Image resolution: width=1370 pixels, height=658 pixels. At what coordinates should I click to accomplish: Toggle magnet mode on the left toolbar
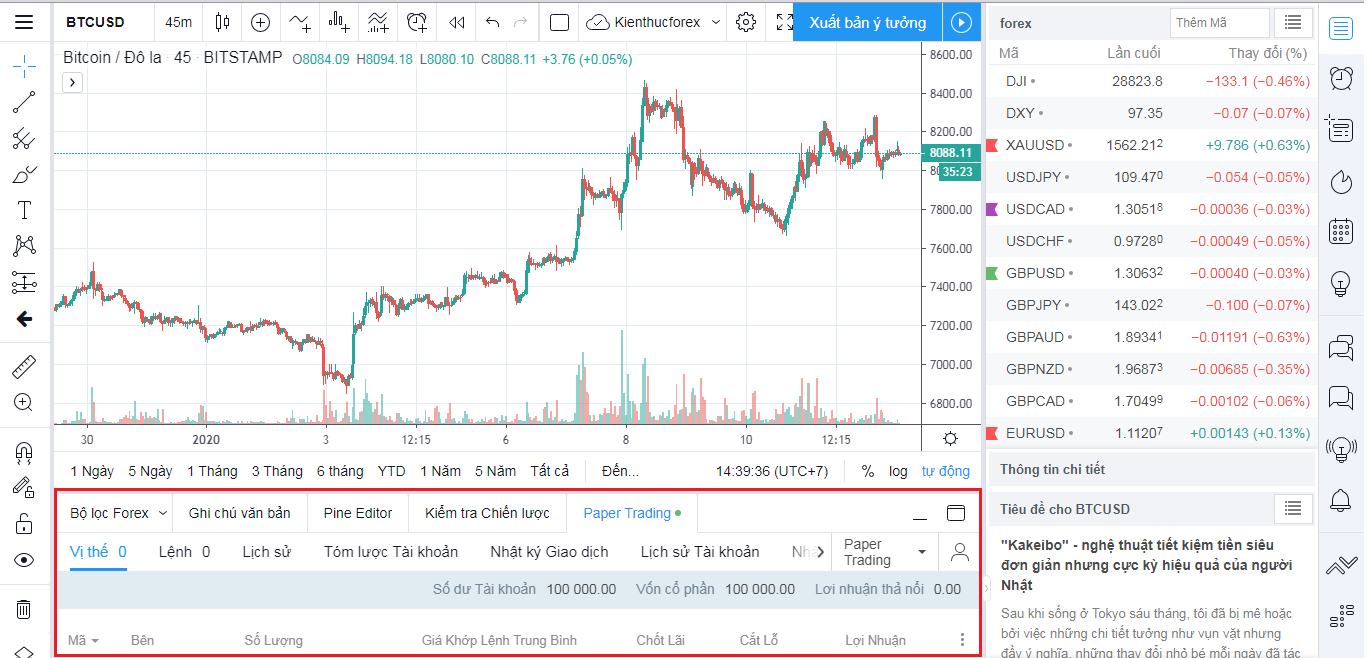tap(24, 452)
